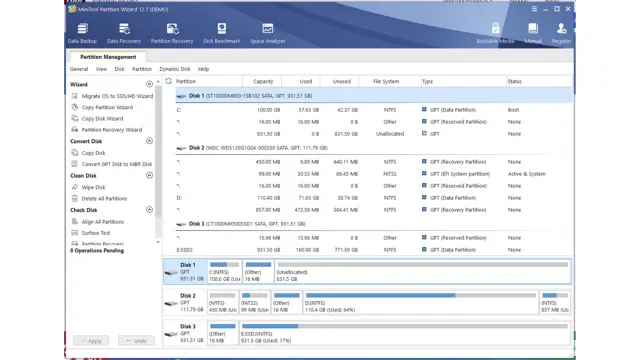The image size is (640, 360).
Task: Open the Dynamic Disk menu
Action: tap(175, 69)
